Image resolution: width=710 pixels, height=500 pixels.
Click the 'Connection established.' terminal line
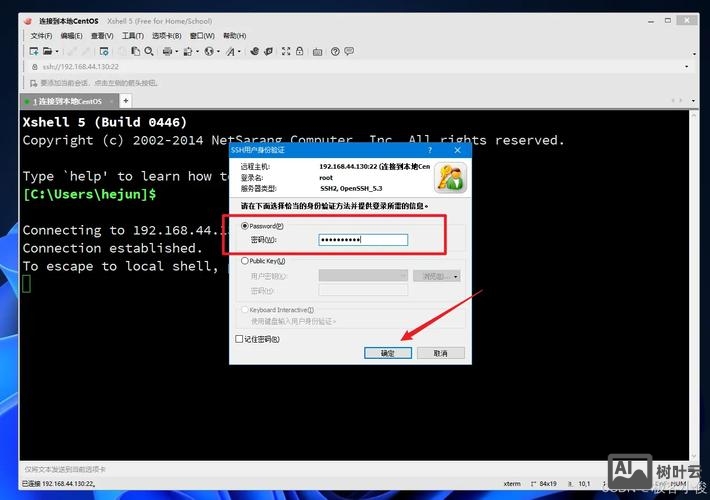pyautogui.click(x=112, y=248)
